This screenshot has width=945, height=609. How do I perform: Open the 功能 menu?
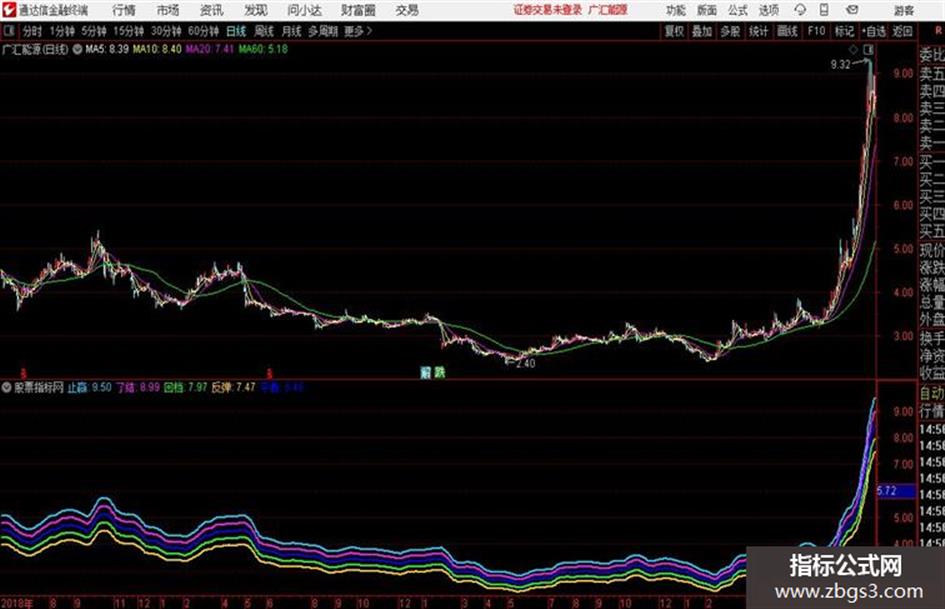[x=676, y=10]
